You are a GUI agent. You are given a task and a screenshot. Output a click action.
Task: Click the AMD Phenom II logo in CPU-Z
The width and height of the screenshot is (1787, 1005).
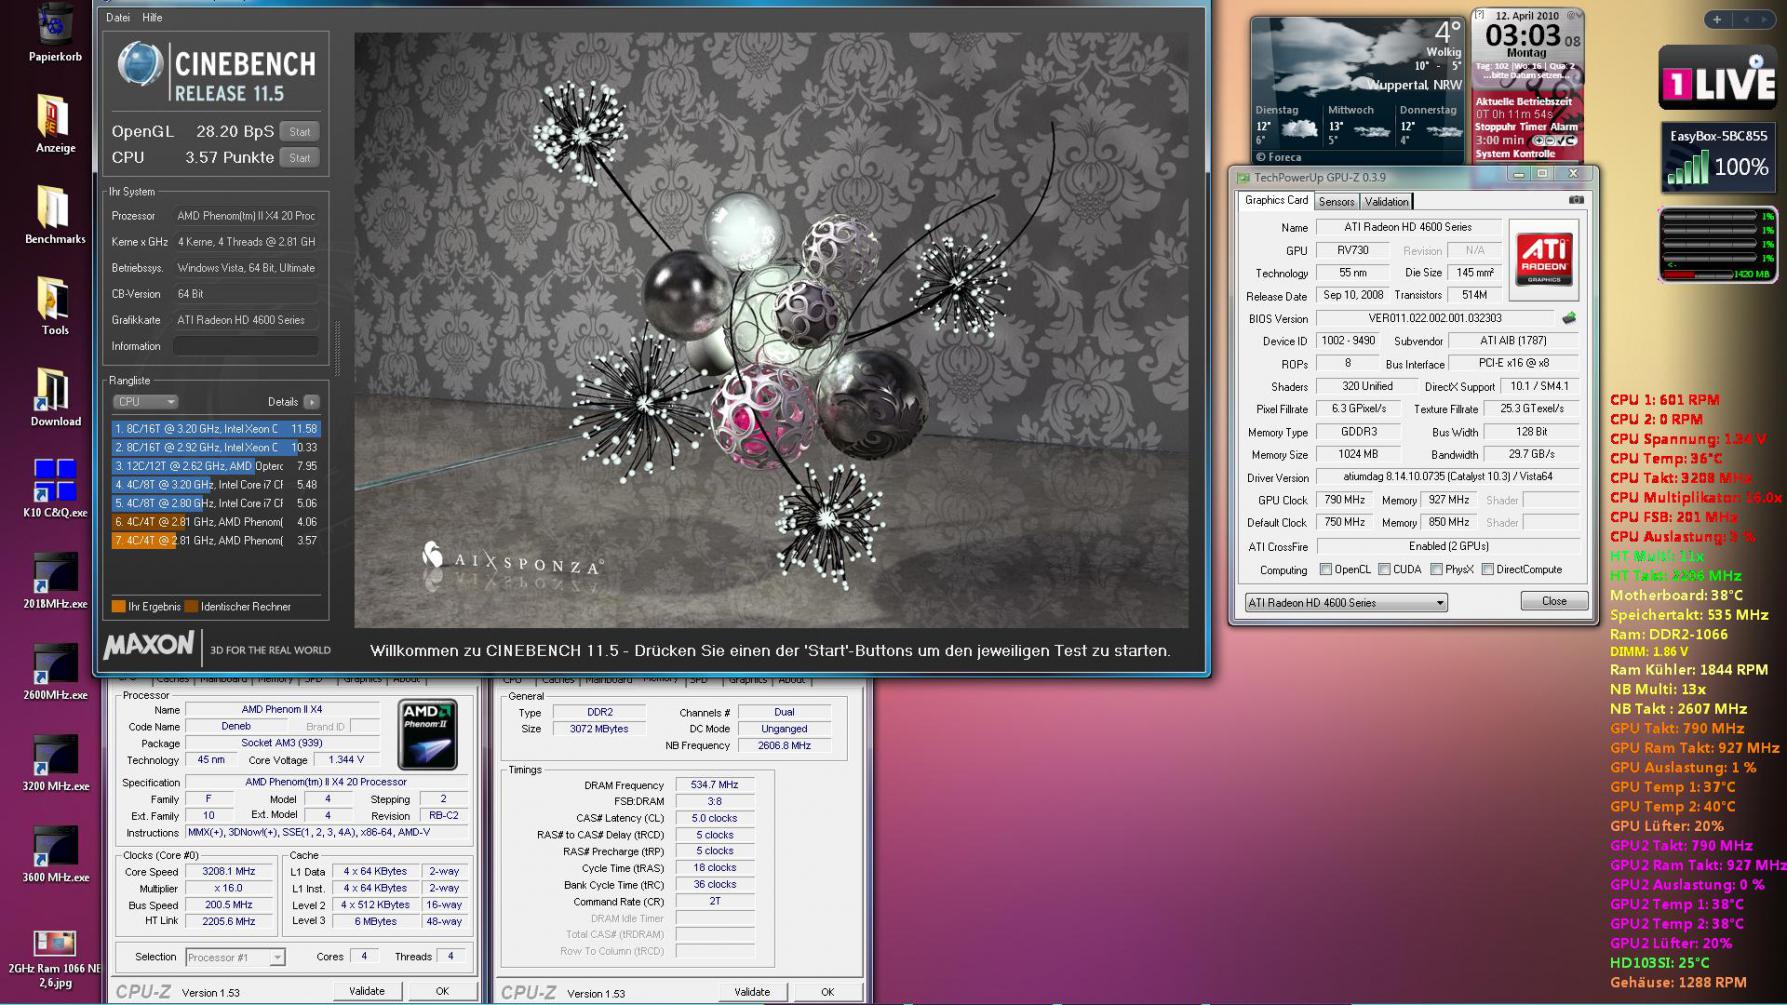click(427, 734)
